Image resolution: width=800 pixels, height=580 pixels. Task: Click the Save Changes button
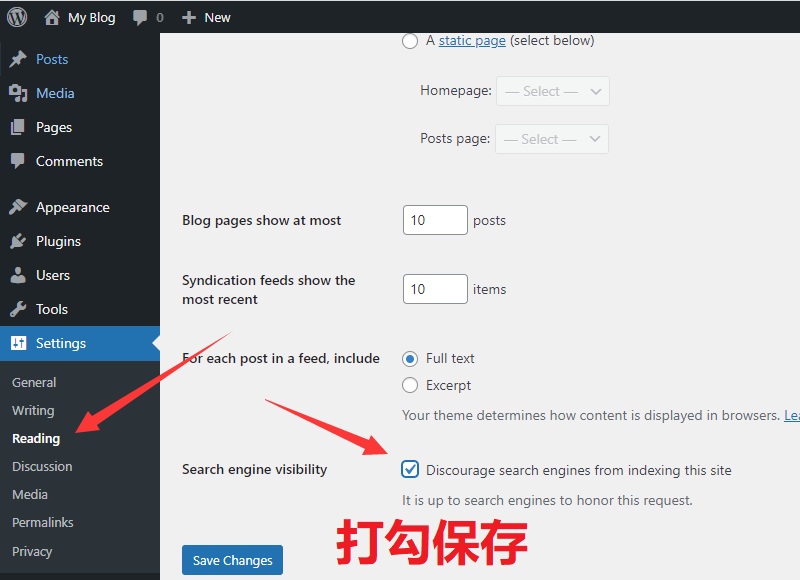pyautogui.click(x=232, y=560)
